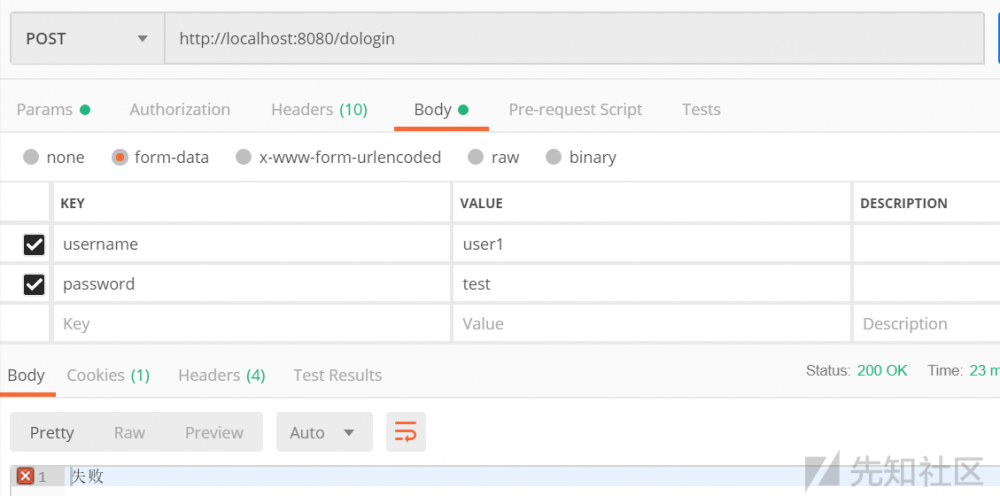
Task: Open the request Headers (10) tab
Action: [x=319, y=110]
